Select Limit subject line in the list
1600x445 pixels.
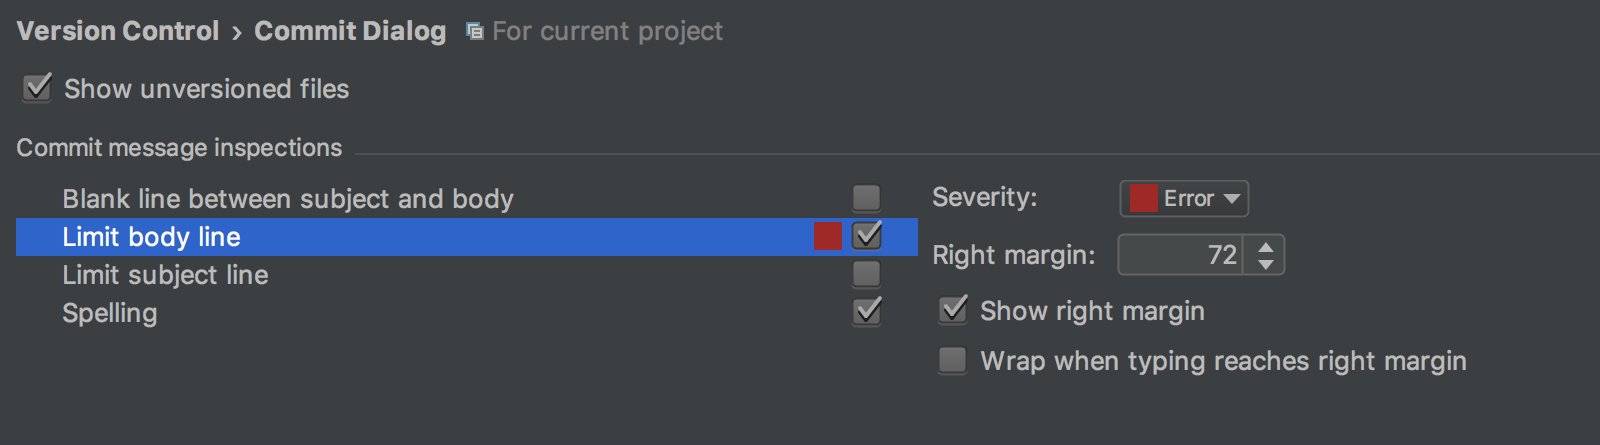click(467, 275)
